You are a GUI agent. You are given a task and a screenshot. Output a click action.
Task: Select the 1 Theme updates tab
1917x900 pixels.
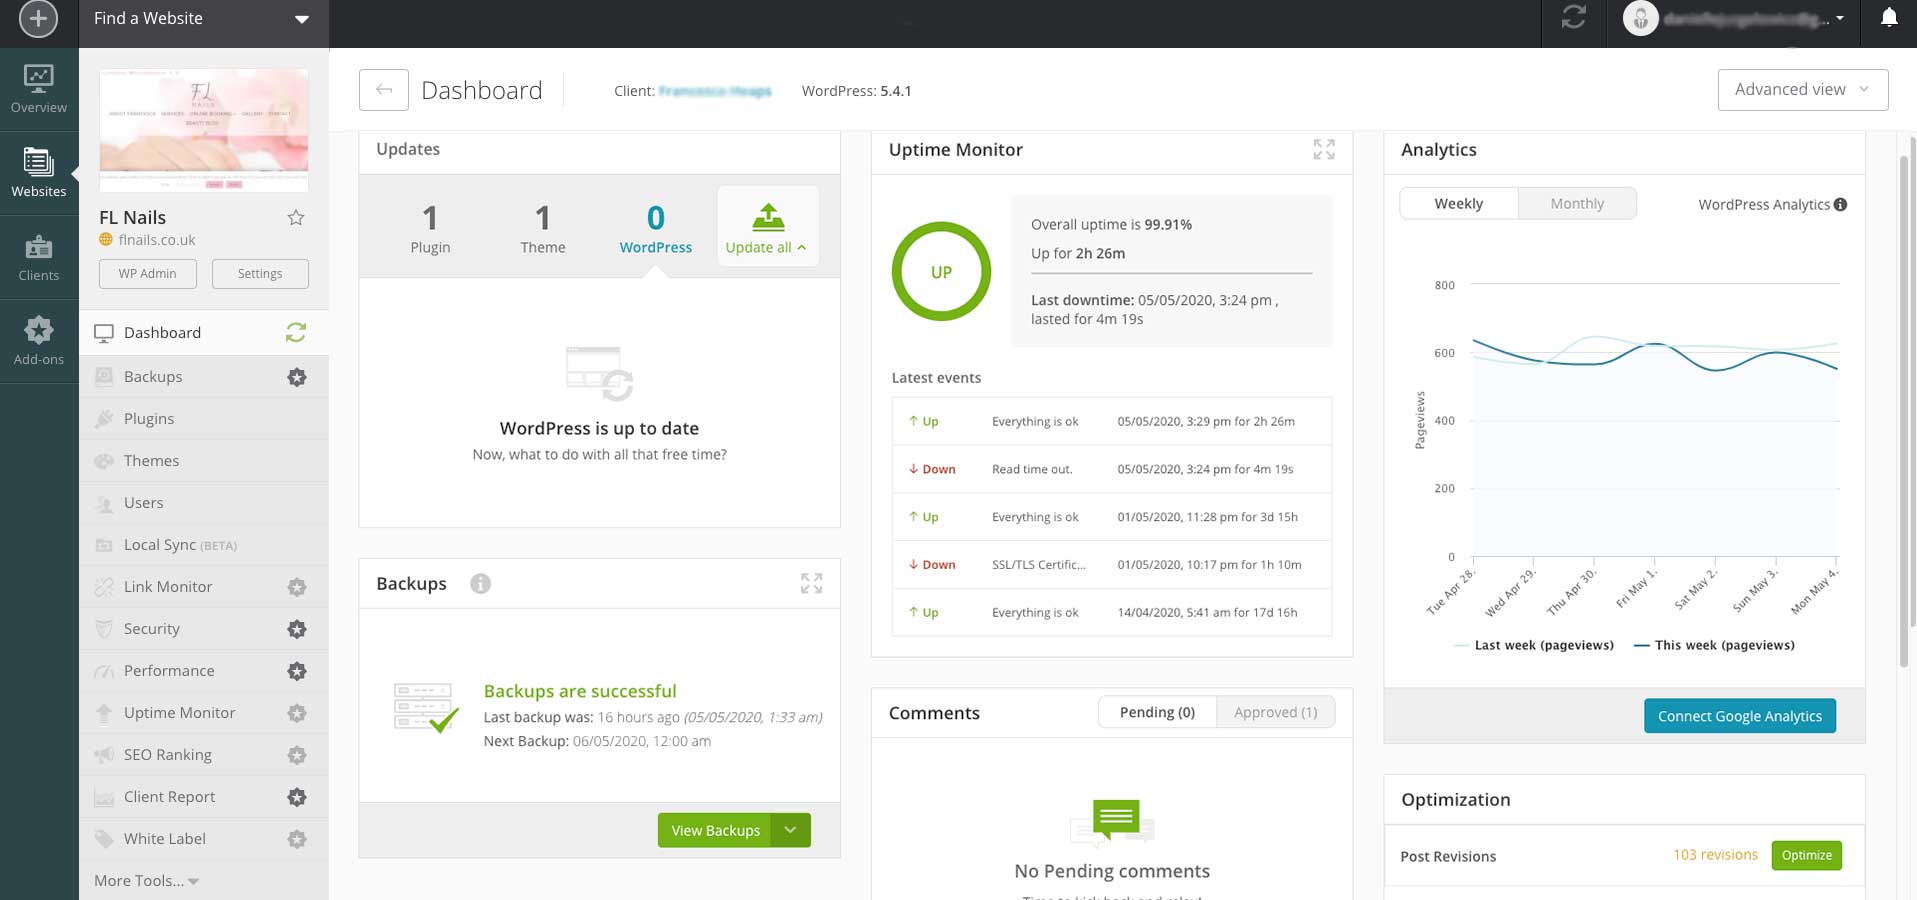click(x=542, y=228)
